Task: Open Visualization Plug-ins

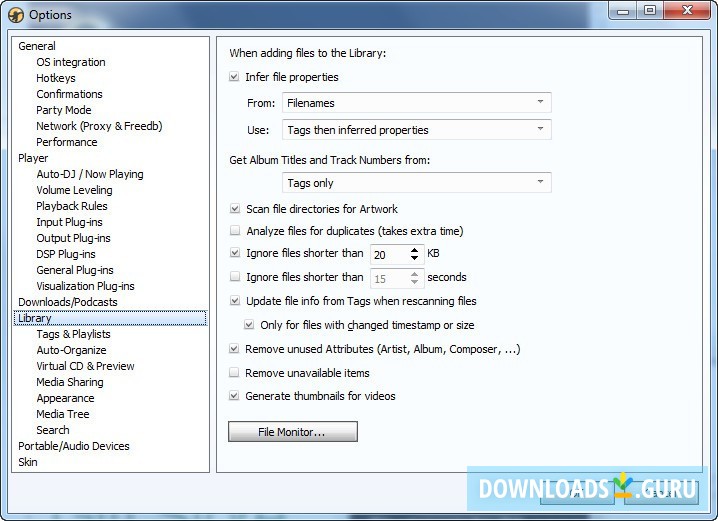Action: click(x=86, y=287)
